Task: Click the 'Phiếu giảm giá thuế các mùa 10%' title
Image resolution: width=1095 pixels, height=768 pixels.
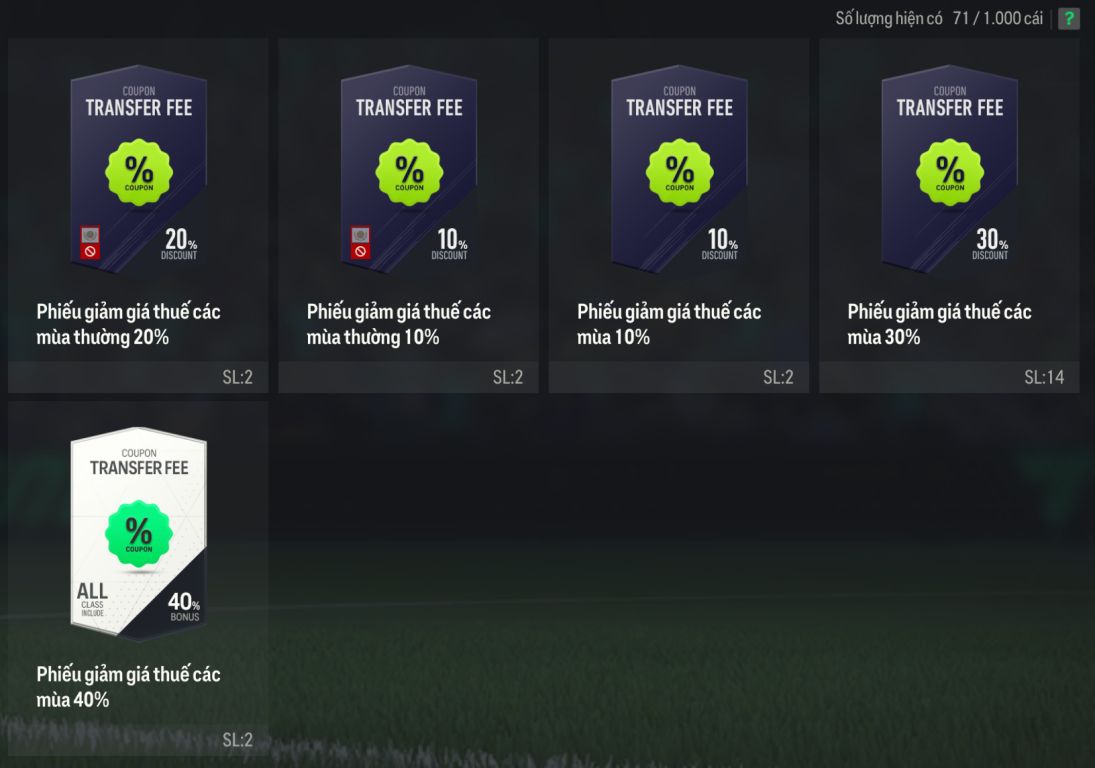Action: (x=669, y=324)
